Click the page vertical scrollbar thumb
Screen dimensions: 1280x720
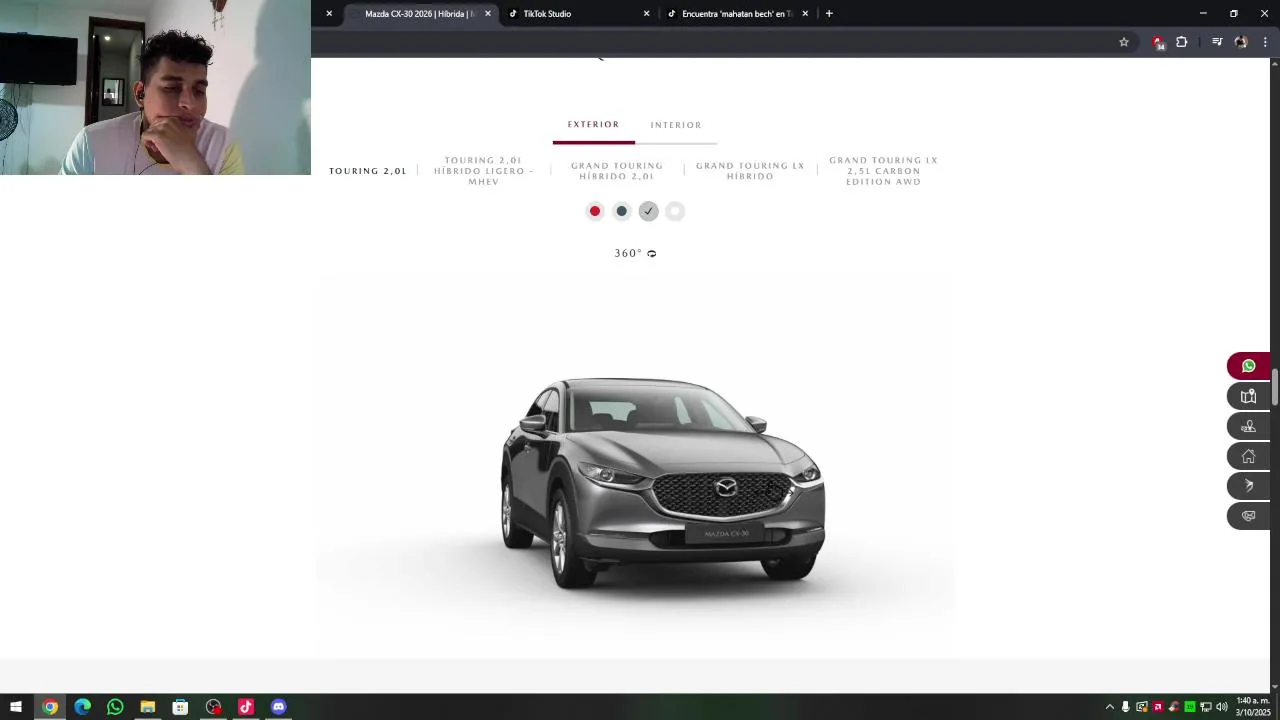point(1275,386)
